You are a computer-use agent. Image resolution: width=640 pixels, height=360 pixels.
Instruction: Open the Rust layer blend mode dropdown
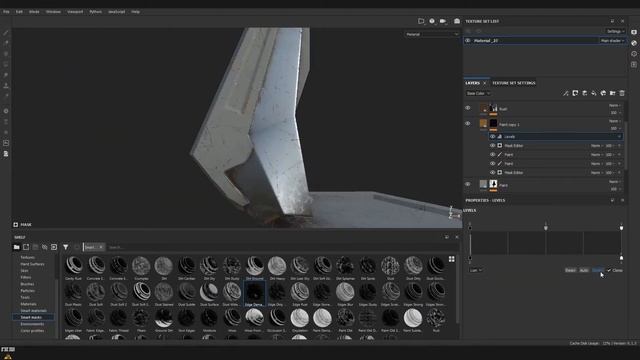tap(615, 105)
